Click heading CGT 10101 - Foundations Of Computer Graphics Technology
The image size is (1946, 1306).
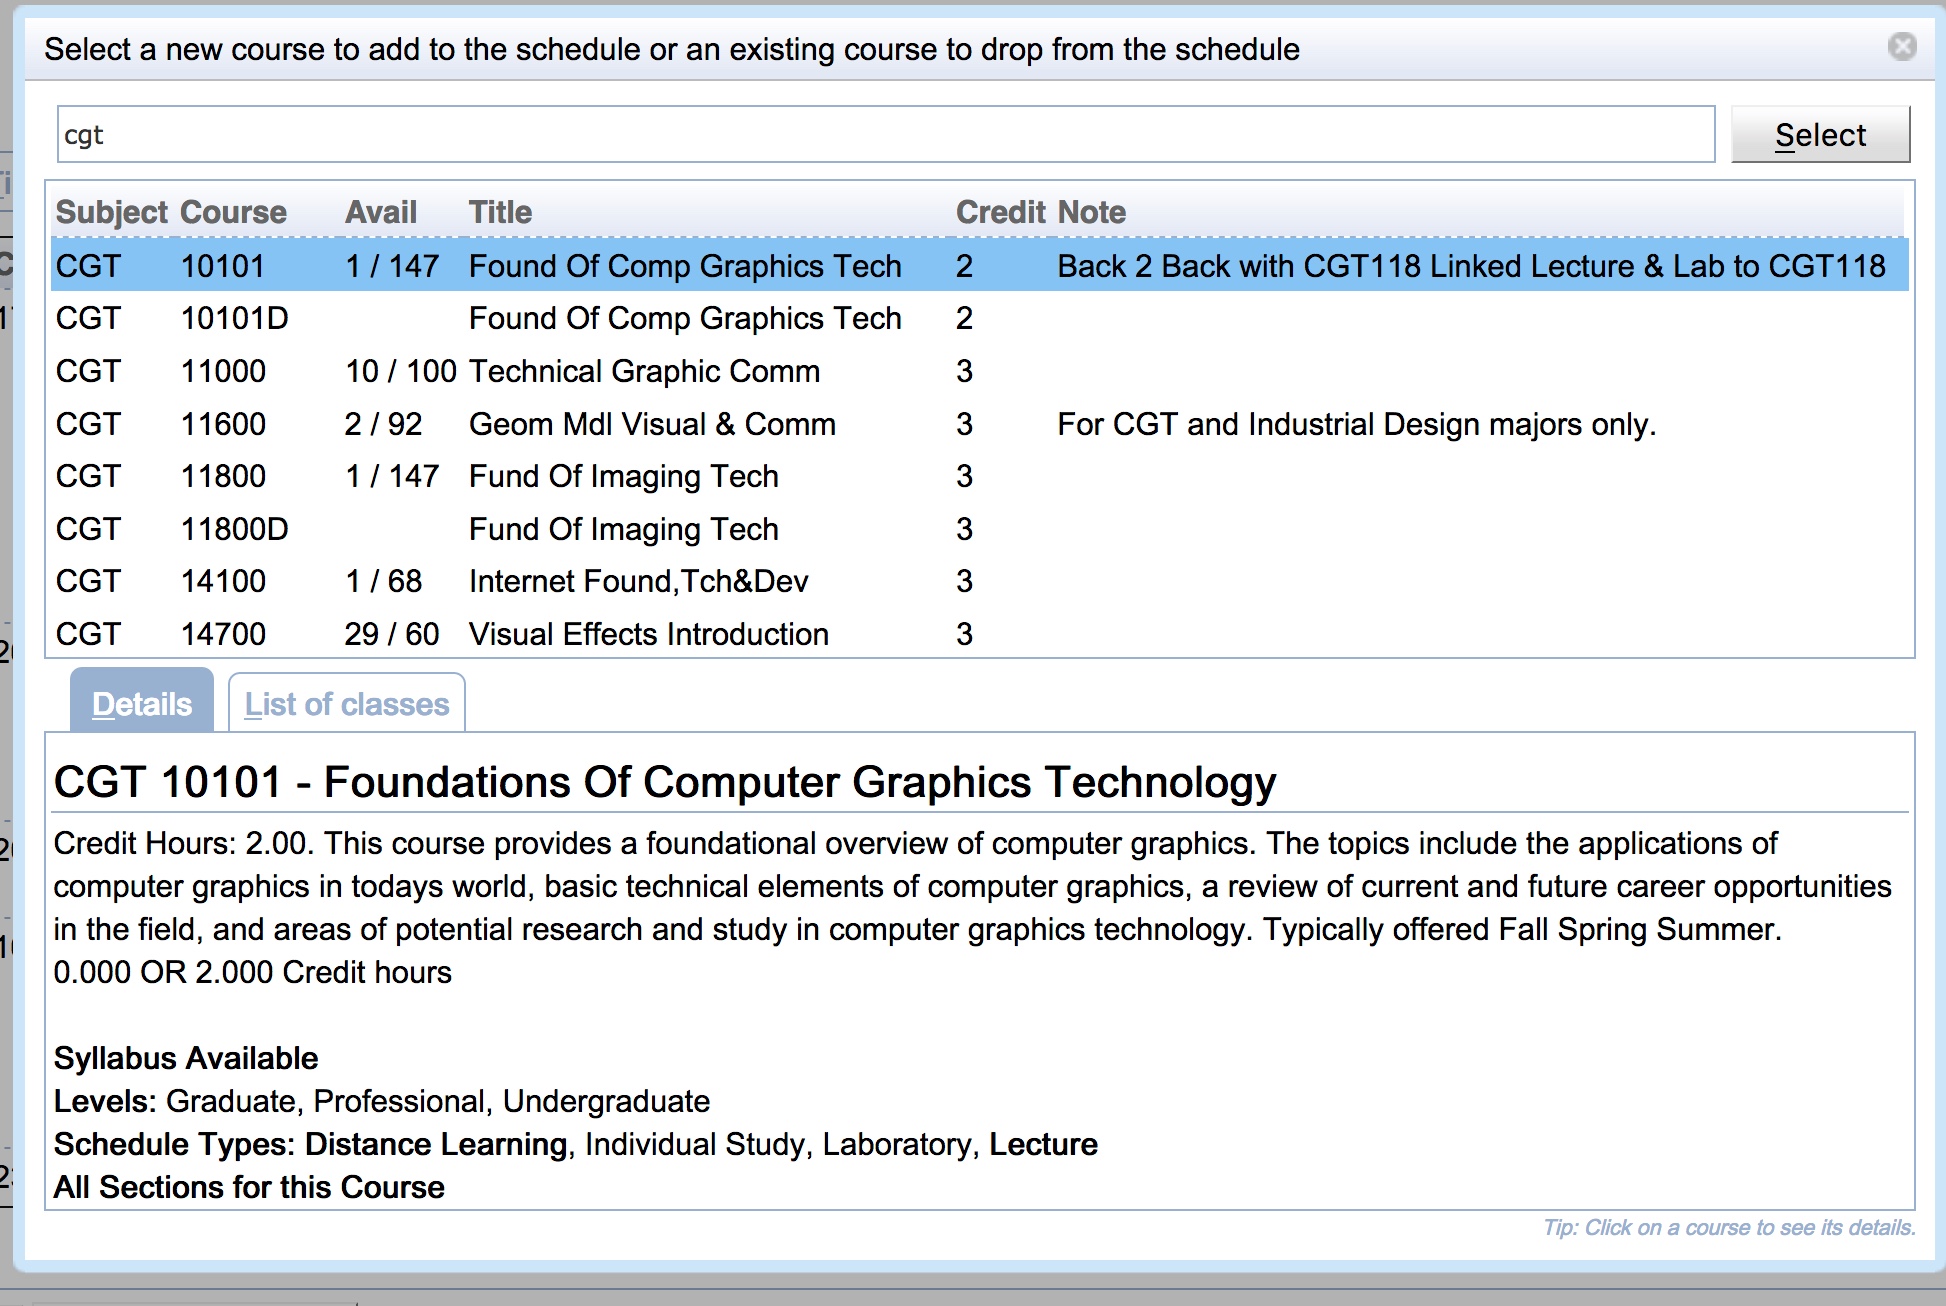pyautogui.click(x=665, y=782)
